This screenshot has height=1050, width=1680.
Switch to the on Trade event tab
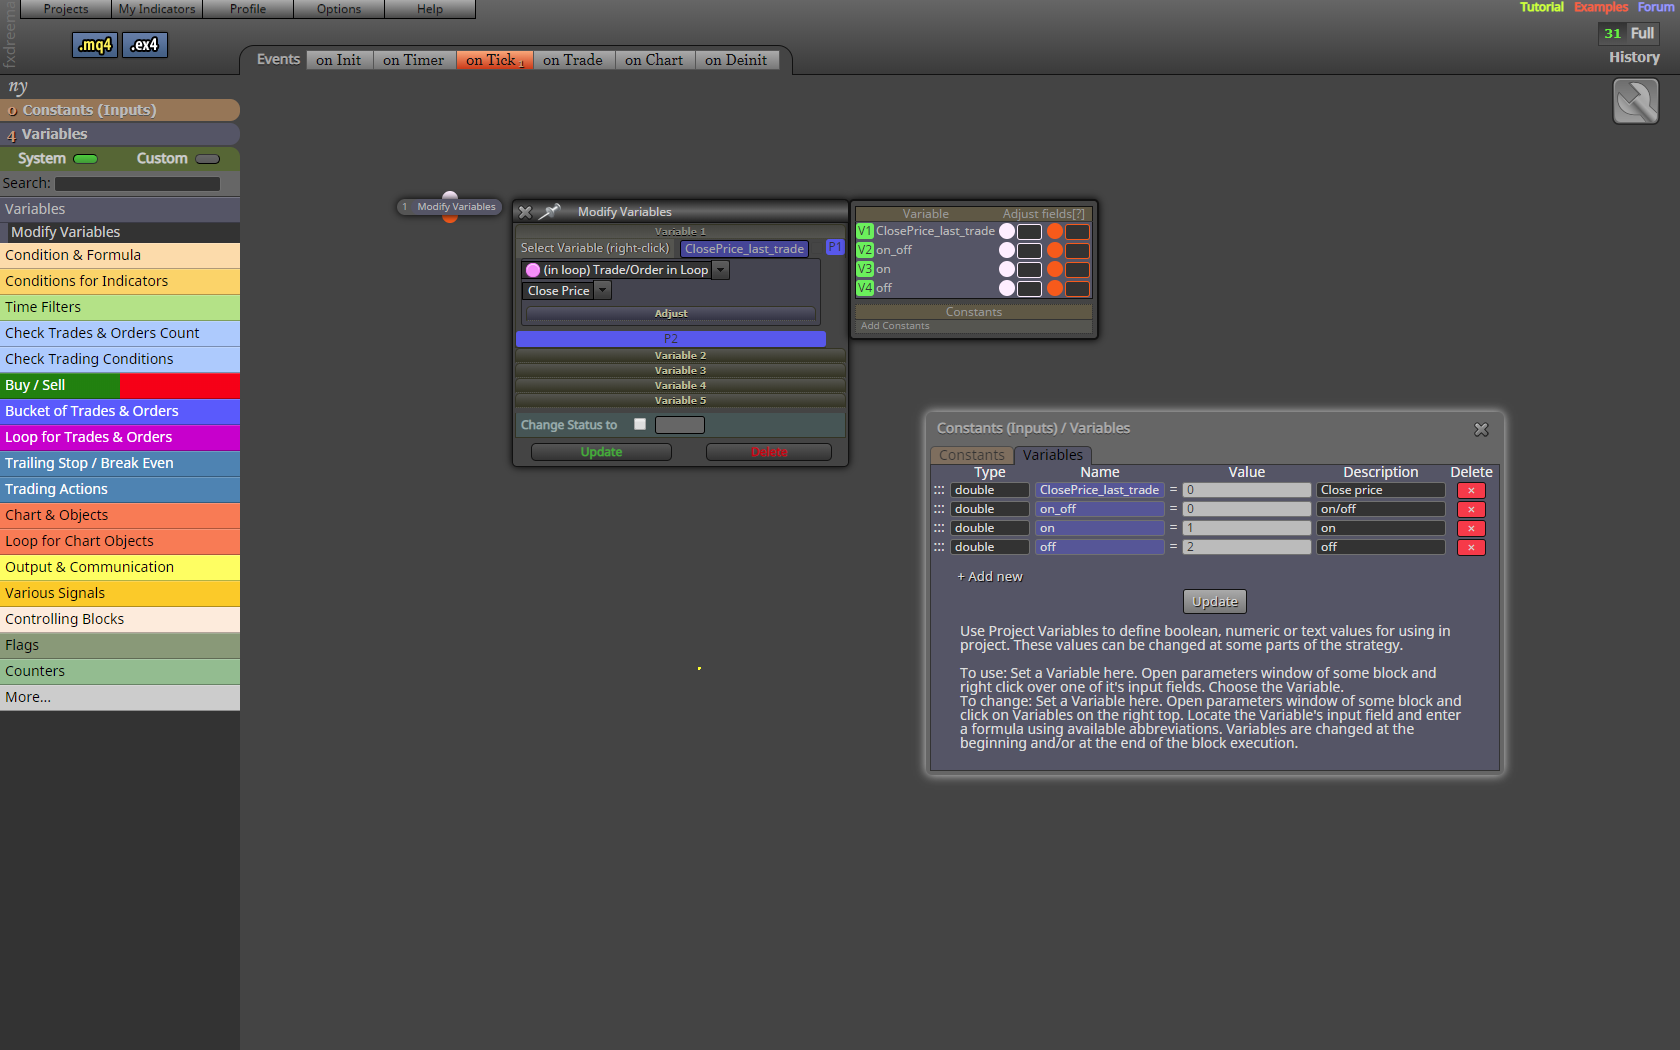(x=573, y=60)
